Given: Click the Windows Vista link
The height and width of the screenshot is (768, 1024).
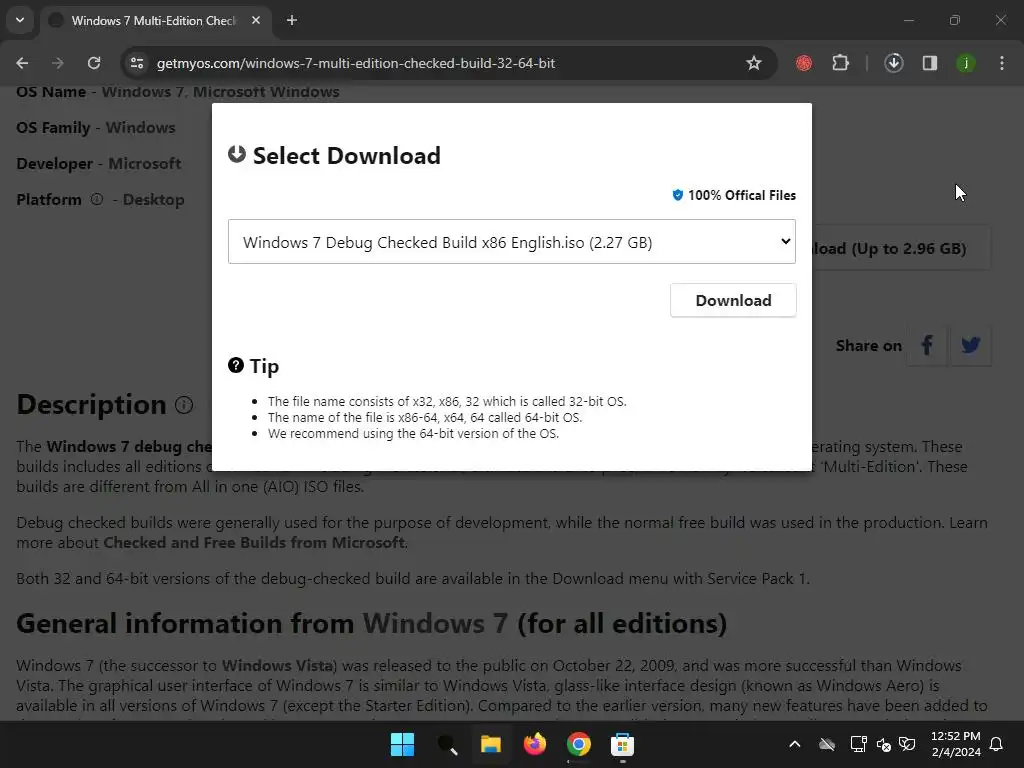Looking at the screenshot, I should (x=278, y=665).
